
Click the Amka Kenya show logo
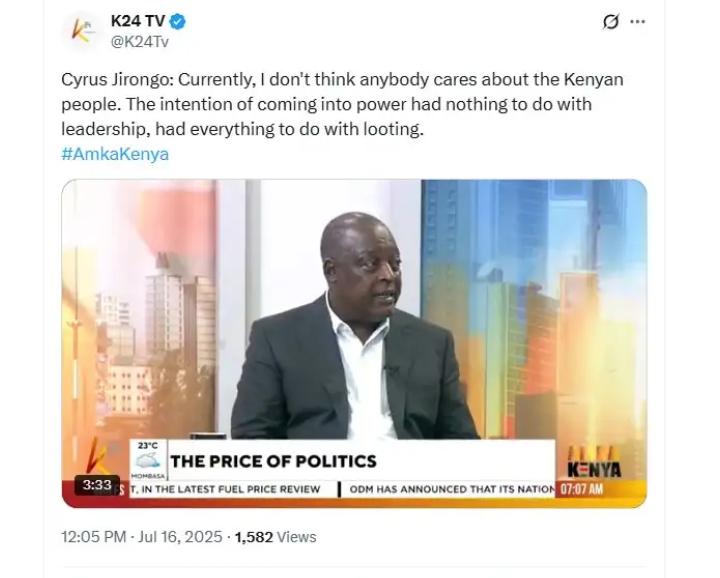click(594, 462)
